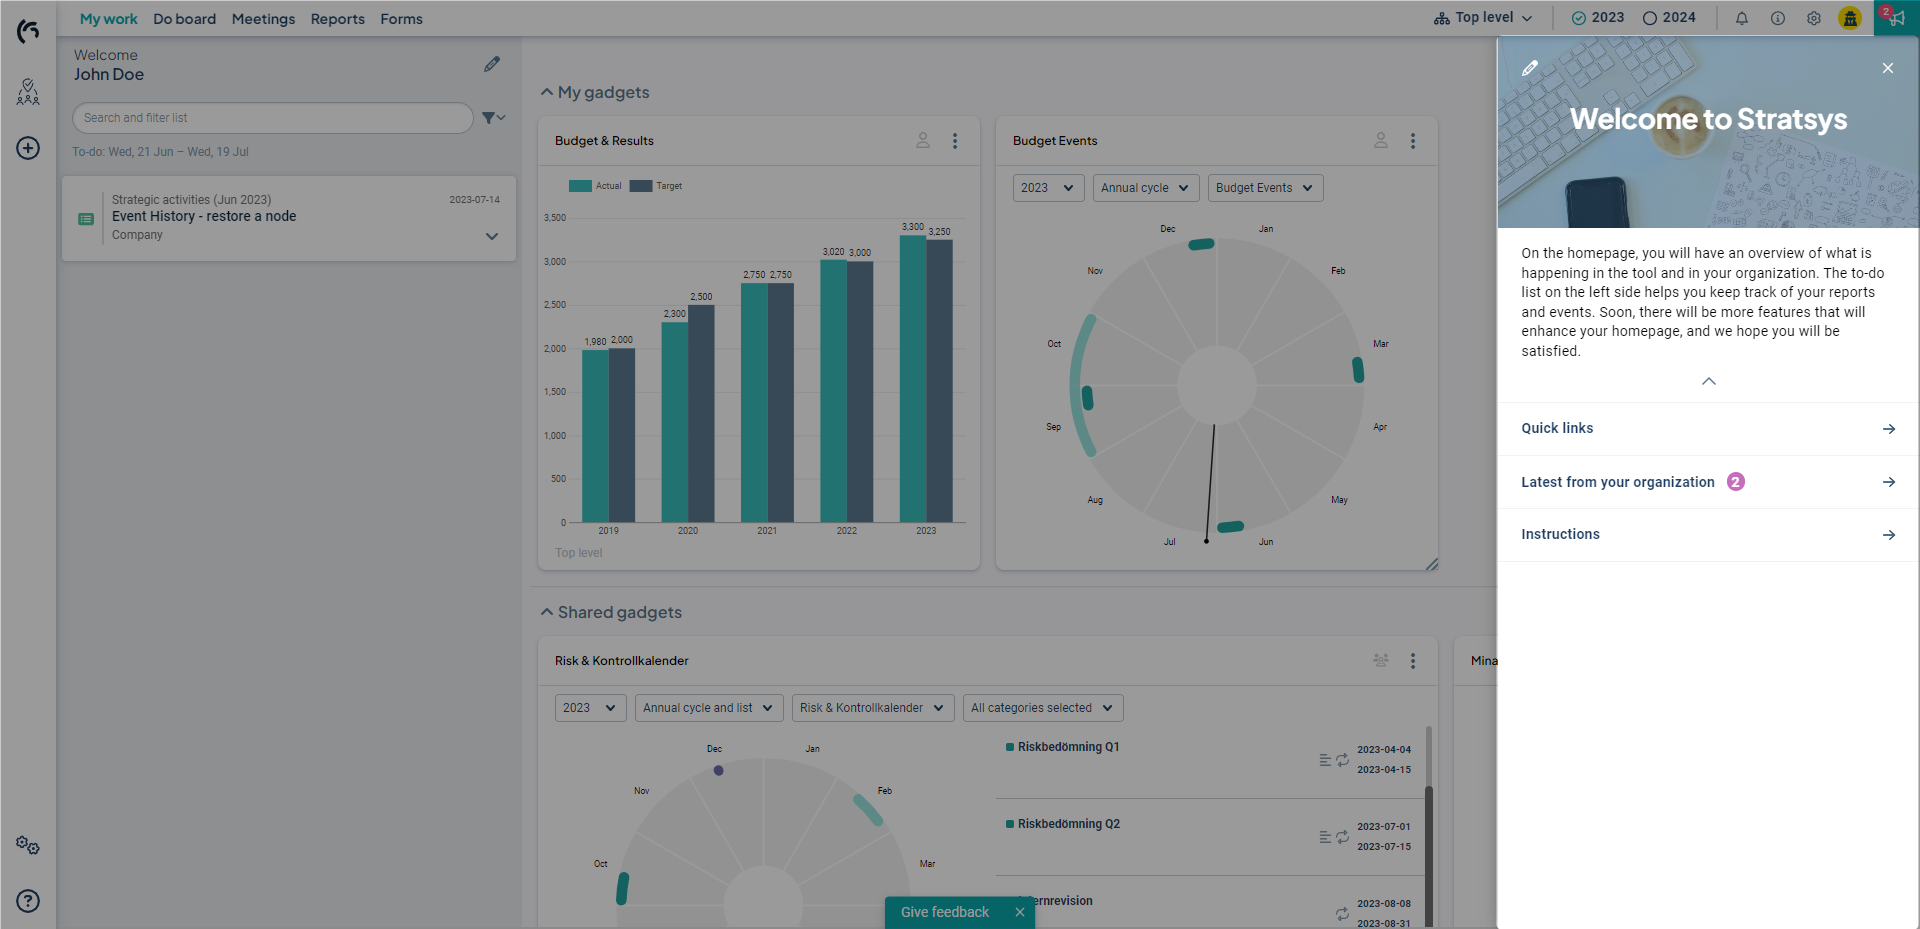Click the person icon on Budget & Results gadget
The height and width of the screenshot is (929, 1920).
923,141
